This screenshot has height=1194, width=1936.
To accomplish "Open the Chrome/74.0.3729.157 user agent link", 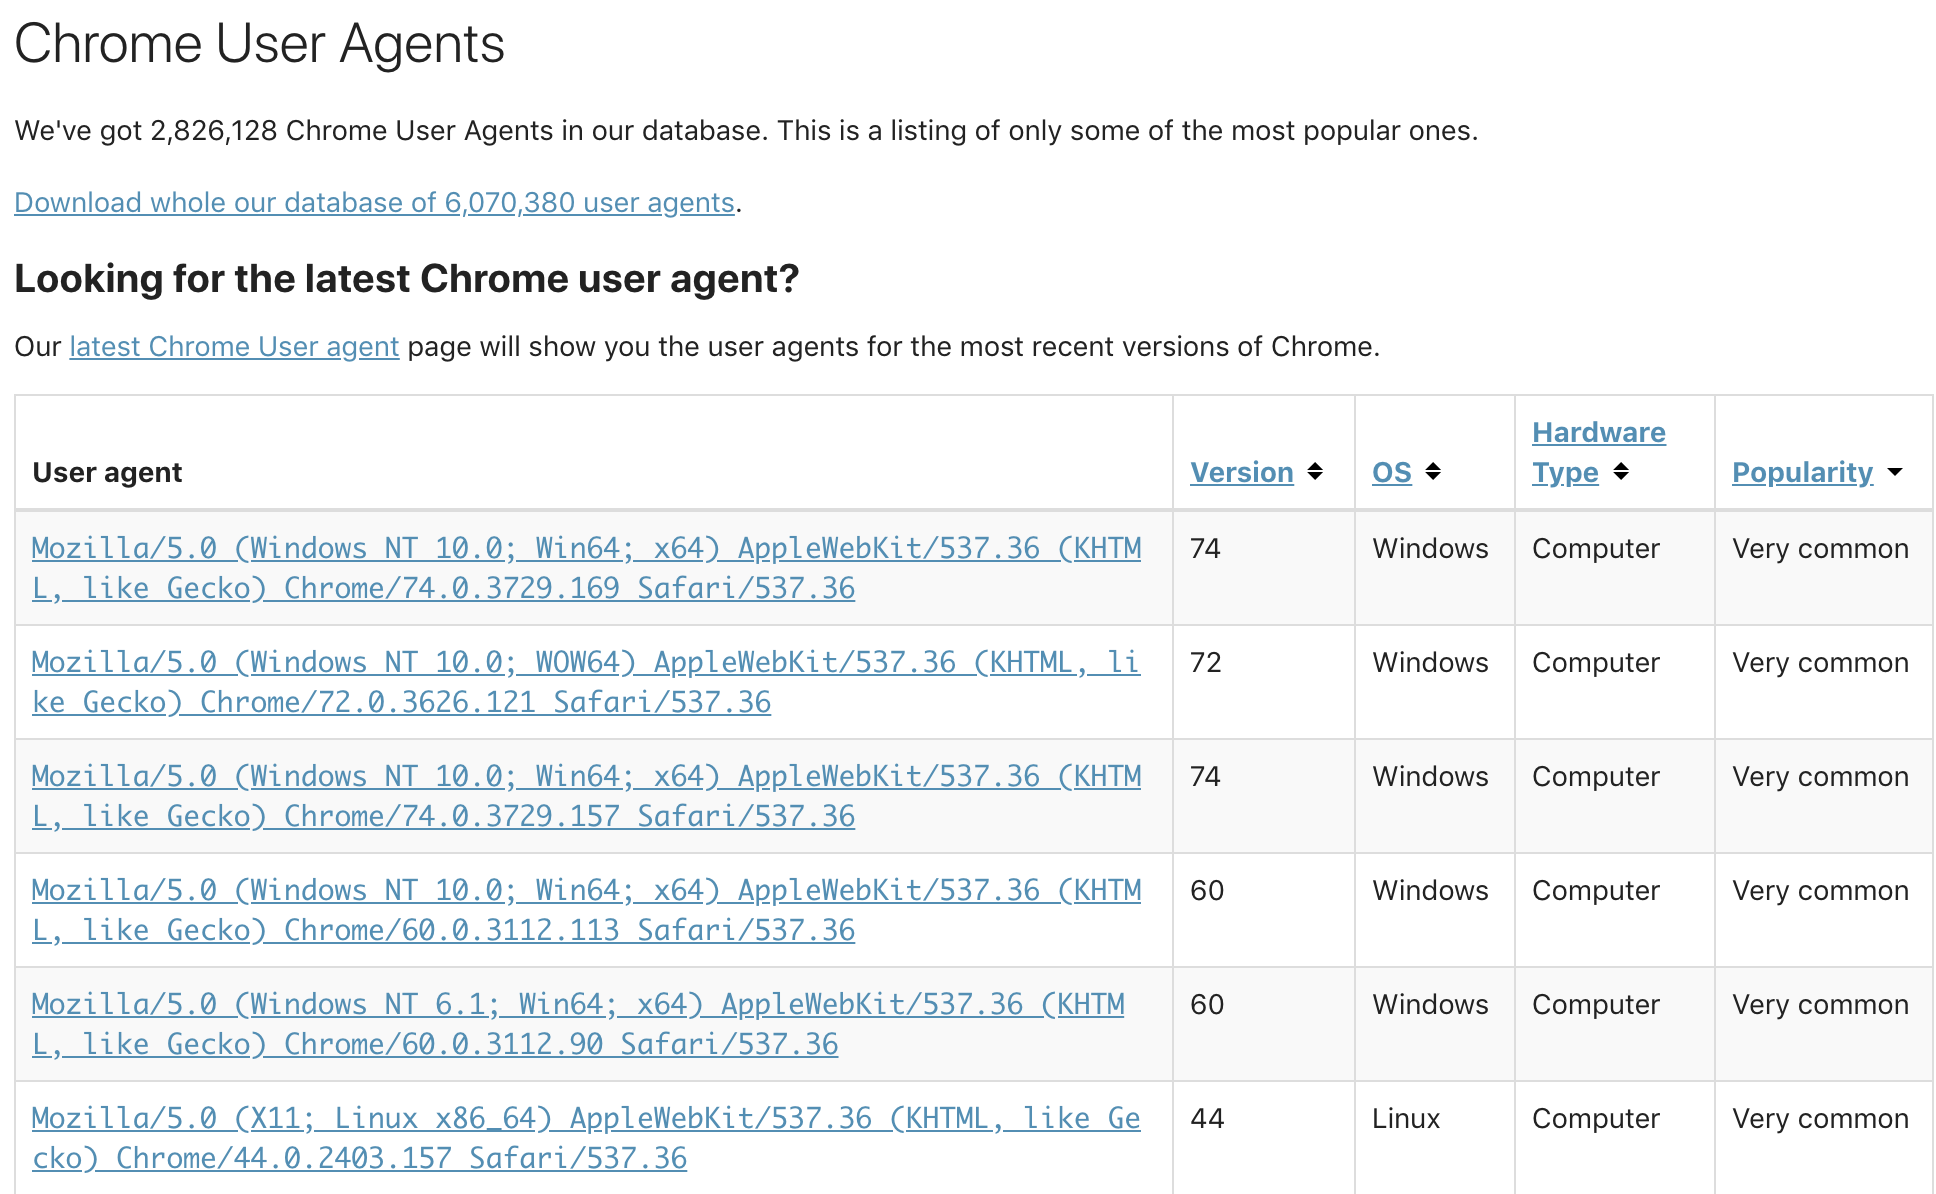I will (x=586, y=796).
